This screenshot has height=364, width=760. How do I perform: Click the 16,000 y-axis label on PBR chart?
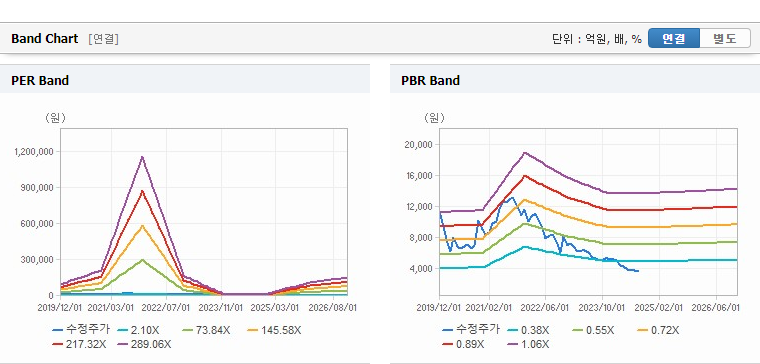click(419, 175)
